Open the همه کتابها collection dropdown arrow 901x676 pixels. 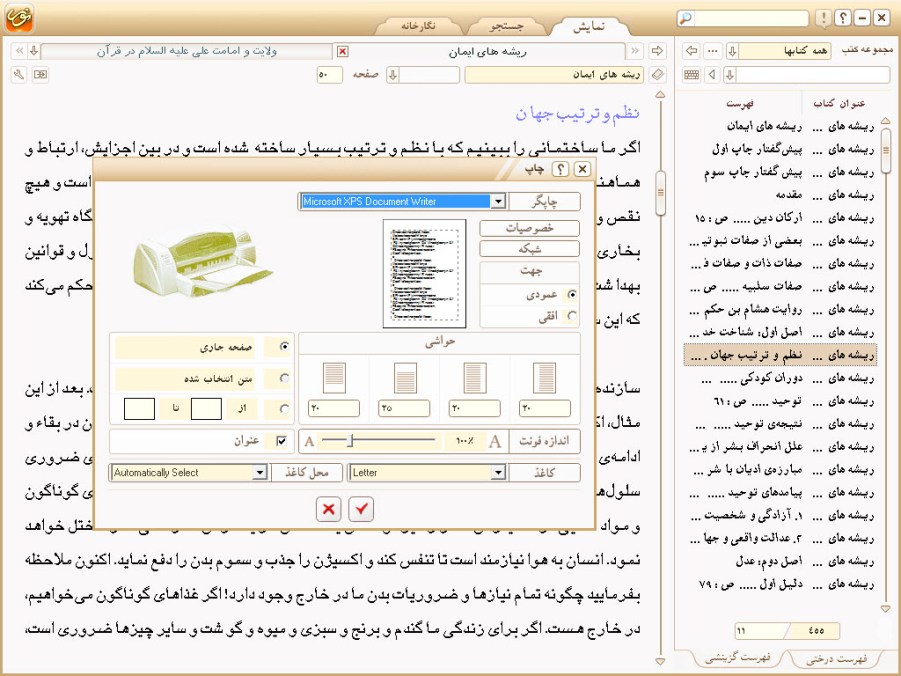[733, 51]
